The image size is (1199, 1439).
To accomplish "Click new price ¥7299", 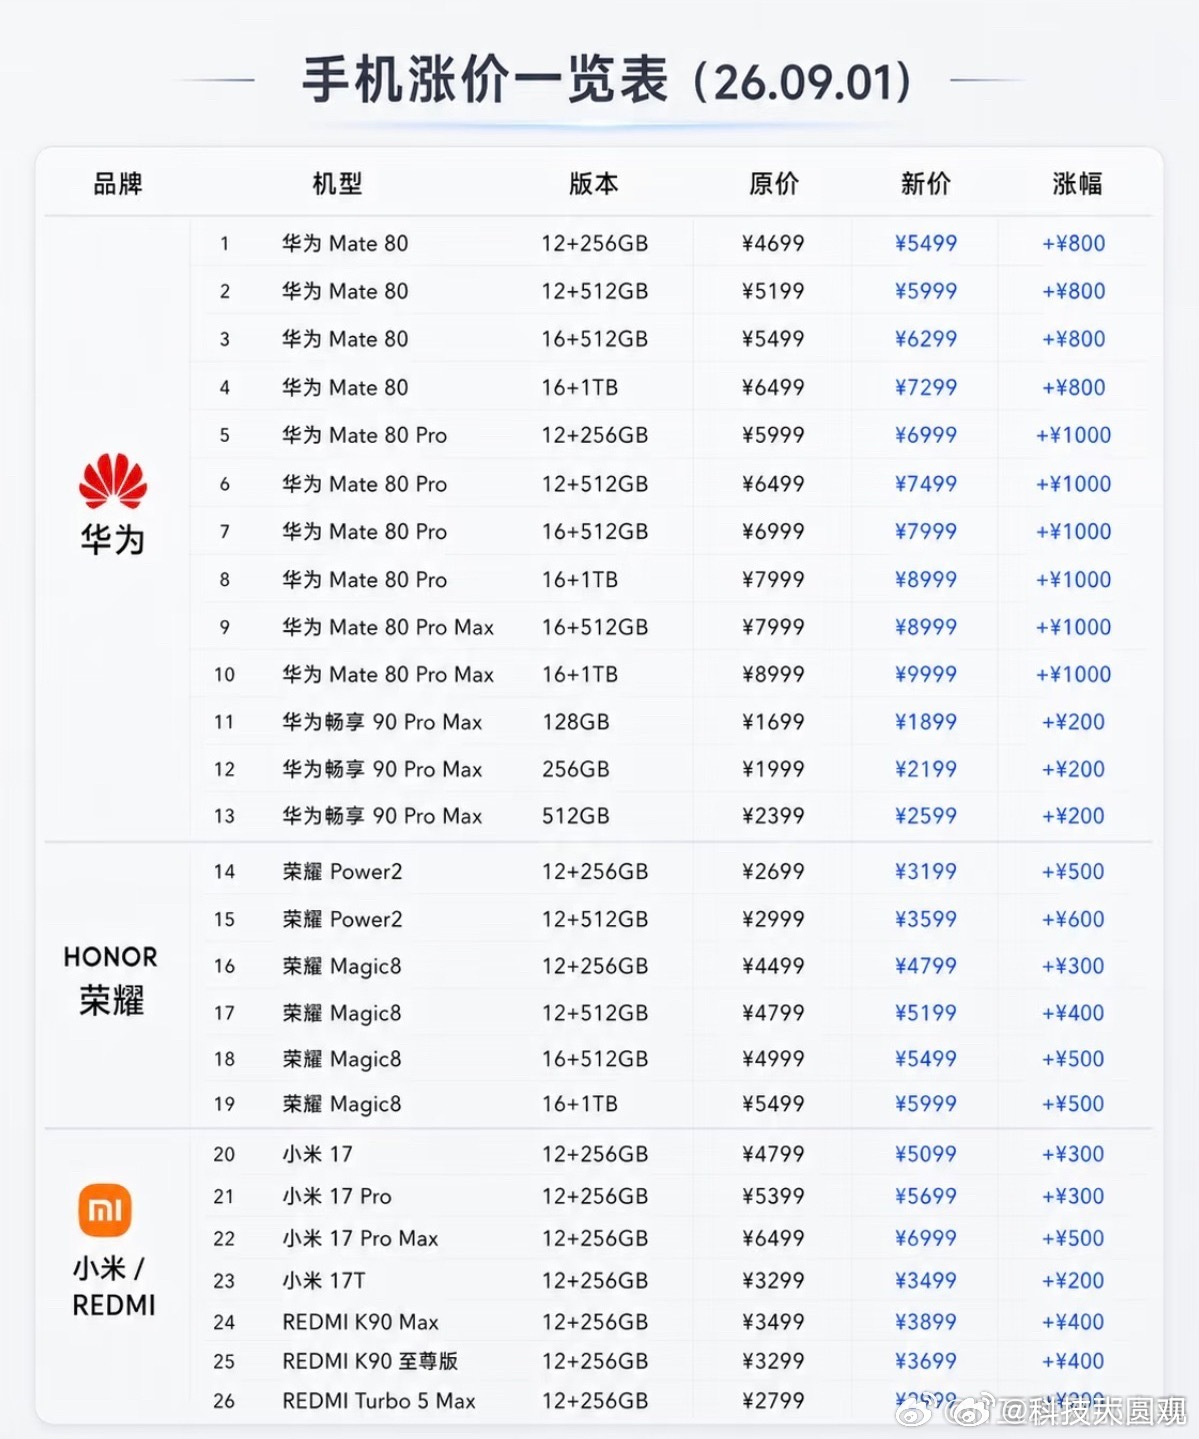I will pos(926,387).
